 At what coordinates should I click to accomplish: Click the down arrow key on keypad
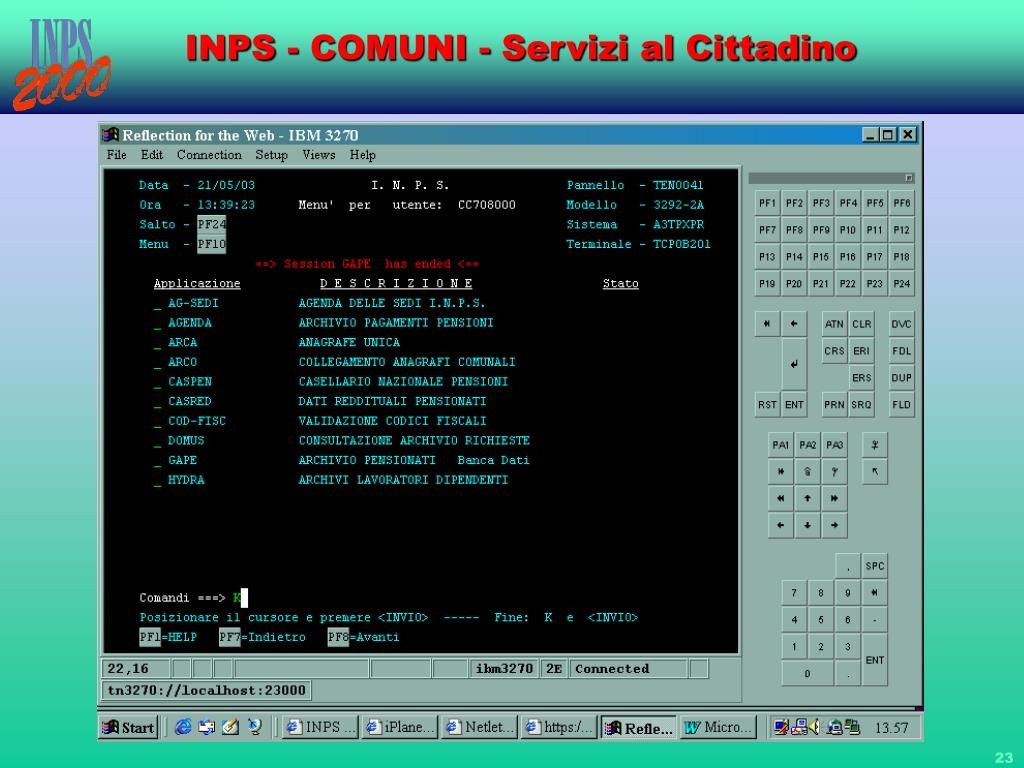coord(807,525)
